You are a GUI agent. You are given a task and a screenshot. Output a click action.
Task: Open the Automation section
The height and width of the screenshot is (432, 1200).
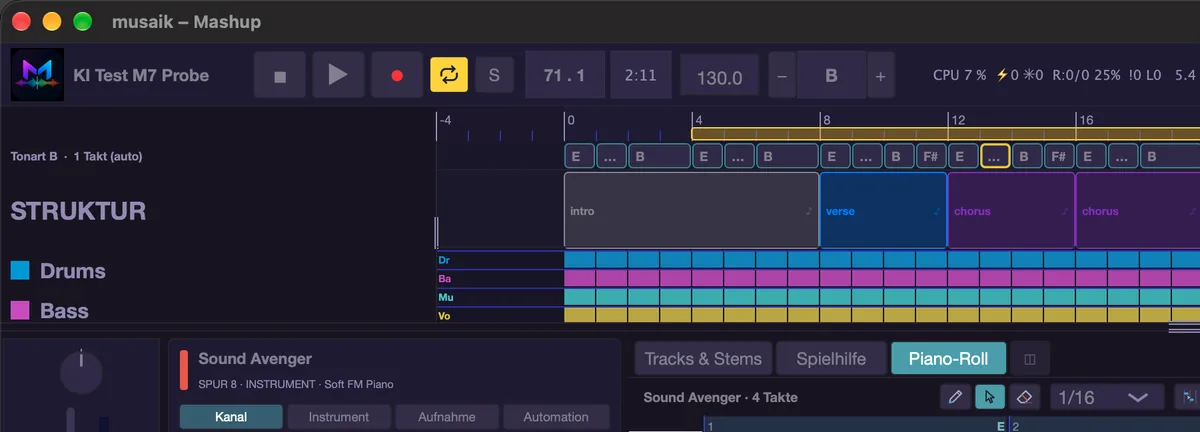[x=556, y=417]
